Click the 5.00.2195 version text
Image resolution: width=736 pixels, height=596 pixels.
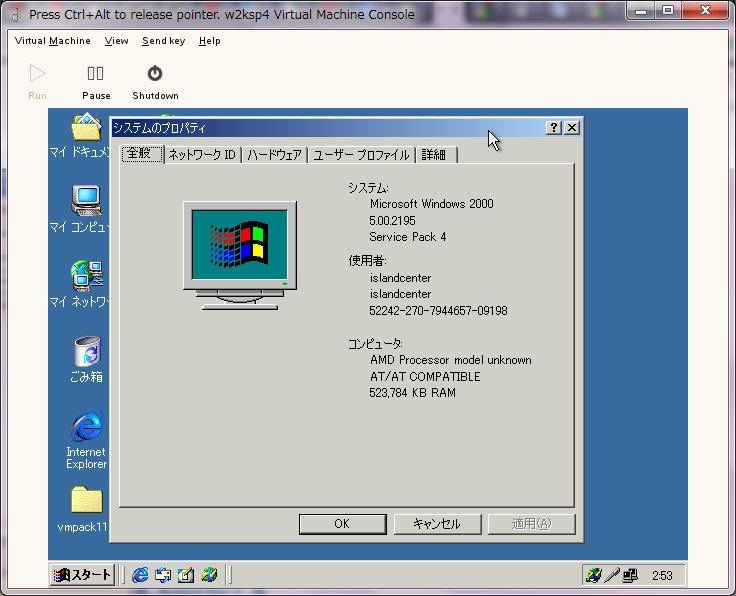392,221
